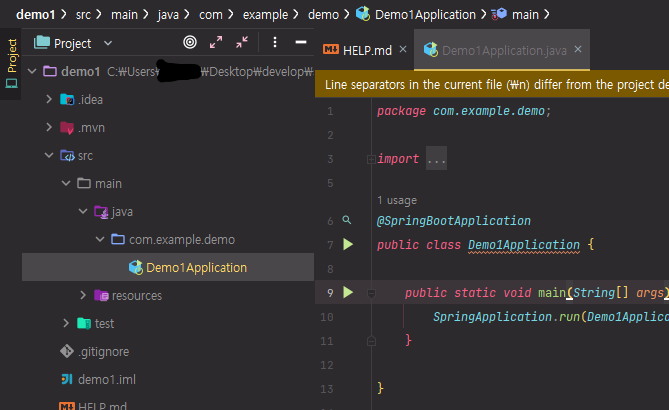
Task: Select the .gitignore file
Action: click(x=104, y=352)
